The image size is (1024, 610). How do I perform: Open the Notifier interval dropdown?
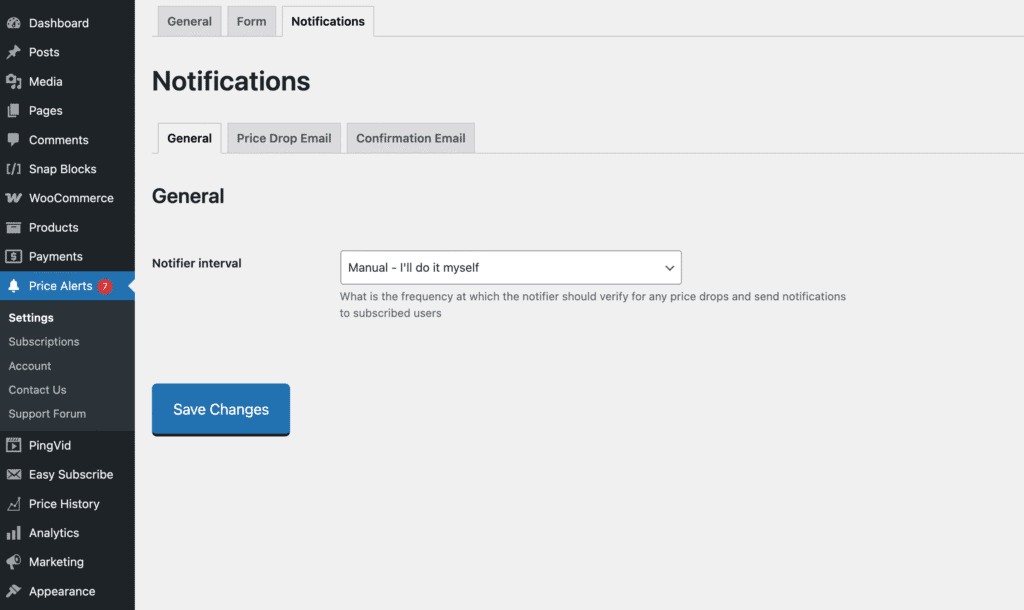pyautogui.click(x=510, y=268)
